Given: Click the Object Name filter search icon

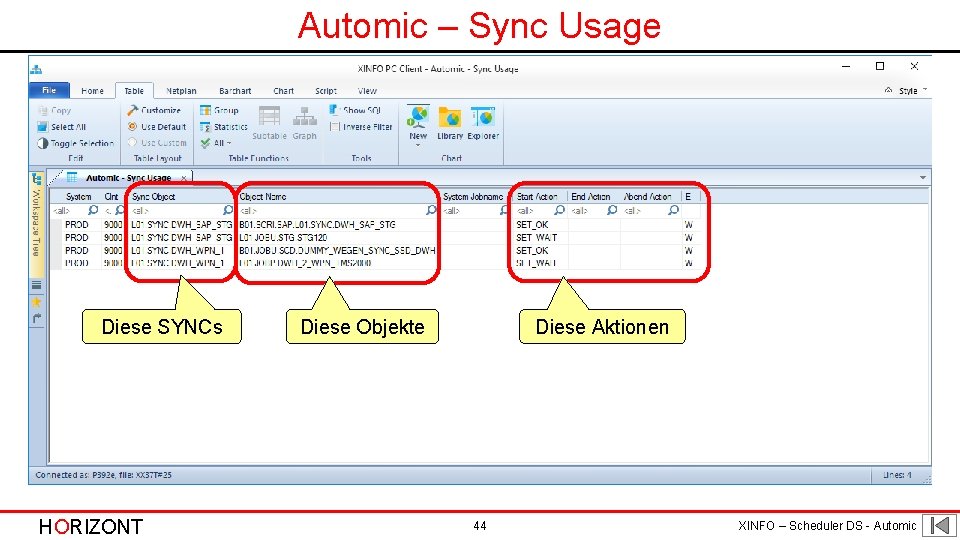Looking at the screenshot, I should pos(431,211).
